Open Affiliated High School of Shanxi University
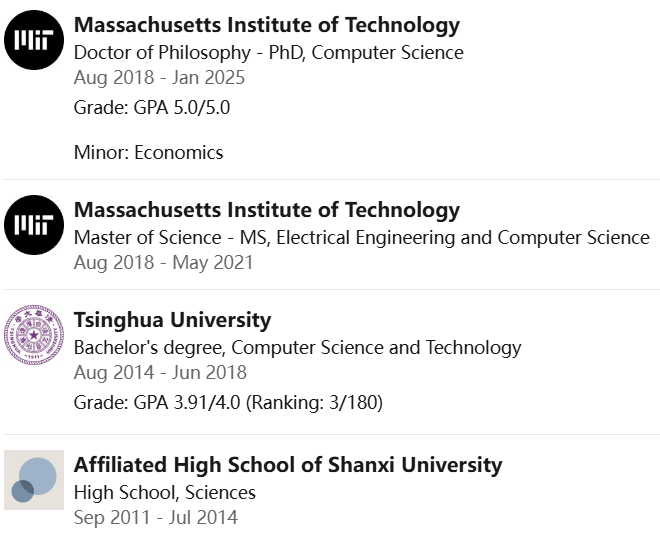This screenshot has height=540, width=660. tap(288, 465)
